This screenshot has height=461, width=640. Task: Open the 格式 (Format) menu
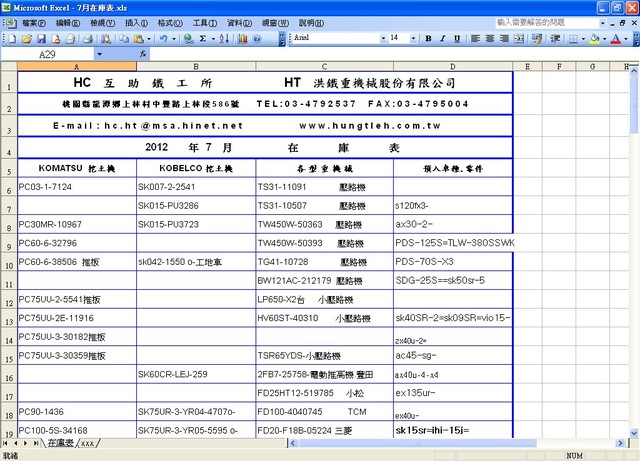(170, 23)
